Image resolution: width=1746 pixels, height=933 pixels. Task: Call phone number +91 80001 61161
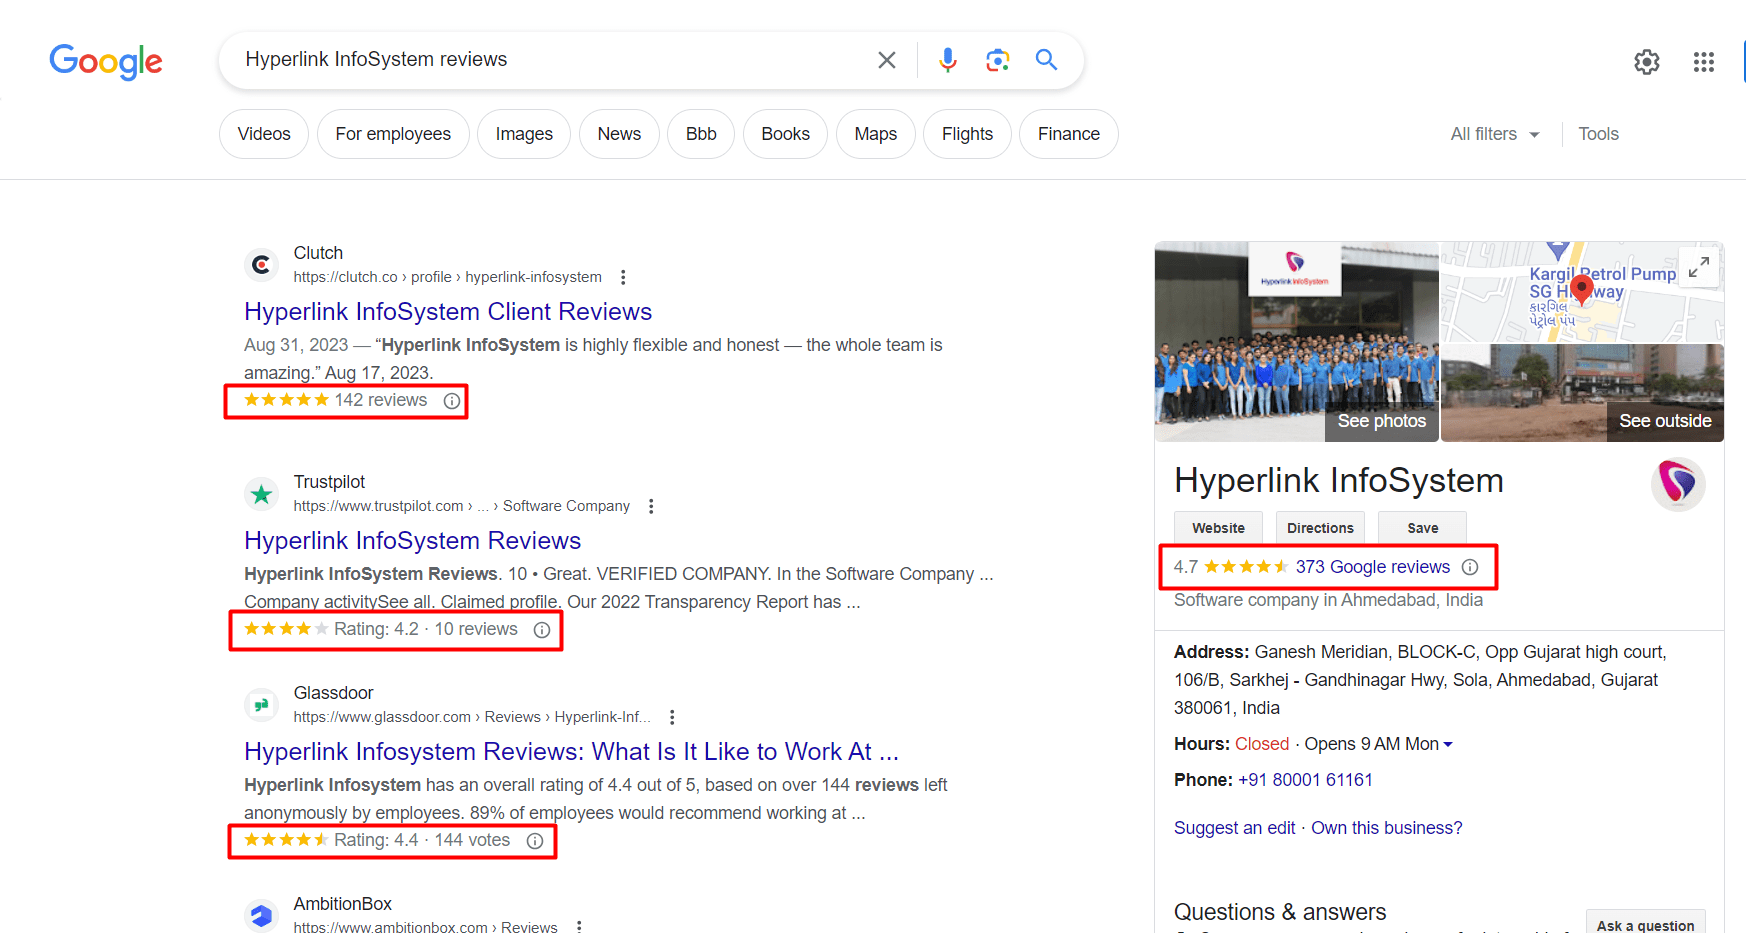(x=1305, y=780)
